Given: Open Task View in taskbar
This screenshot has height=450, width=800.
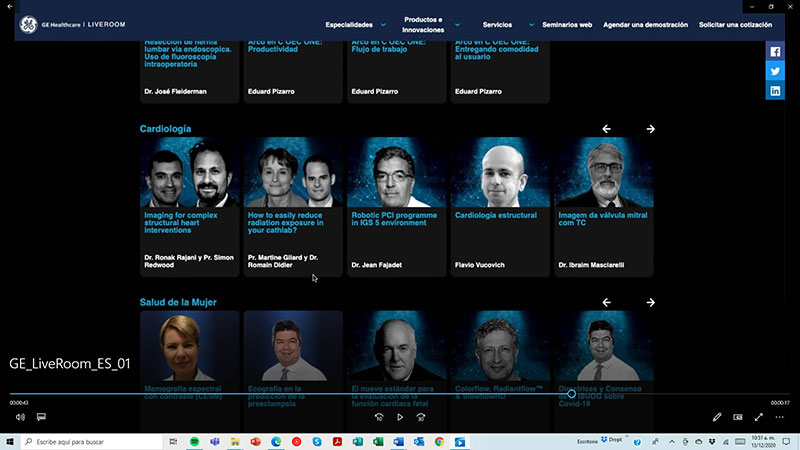Looking at the screenshot, I should tap(173, 442).
